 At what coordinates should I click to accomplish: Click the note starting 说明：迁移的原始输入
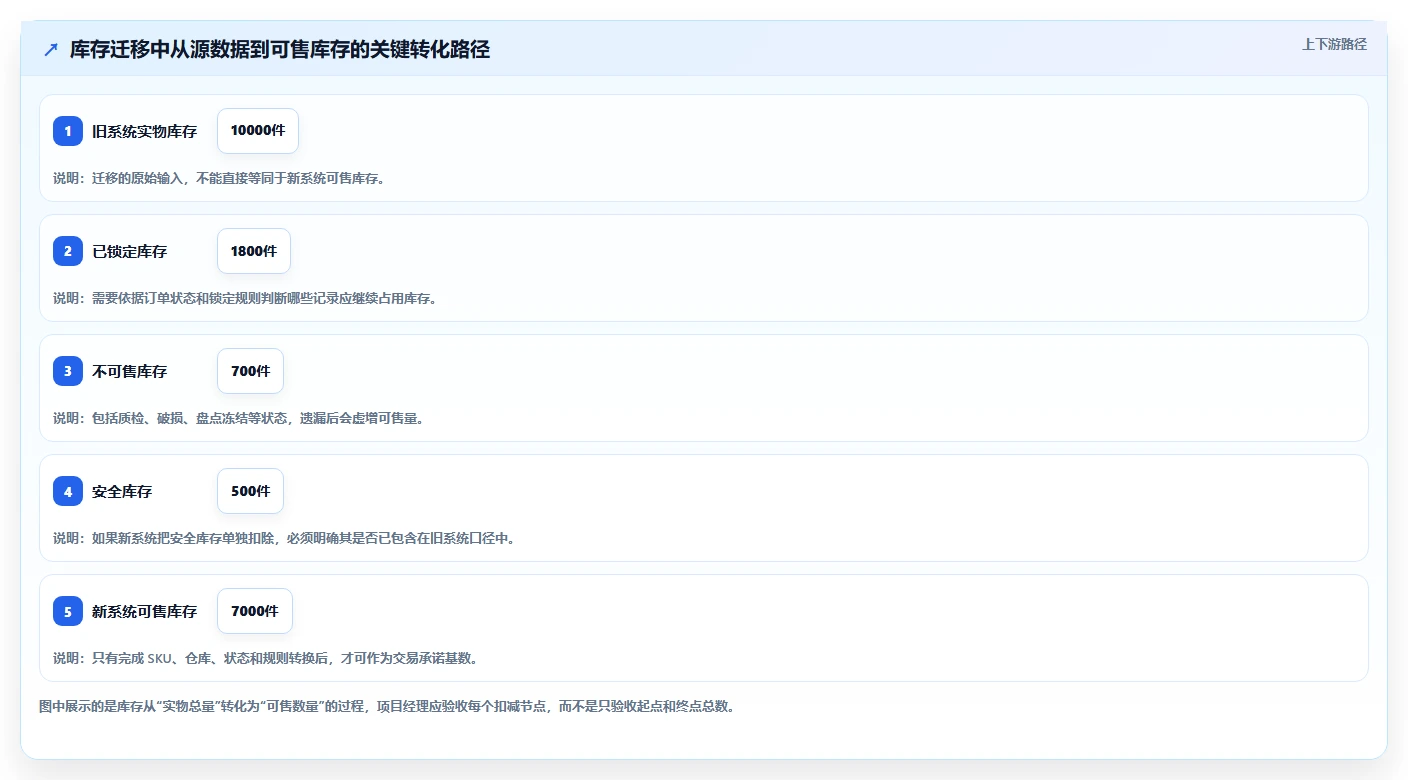(x=219, y=178)
